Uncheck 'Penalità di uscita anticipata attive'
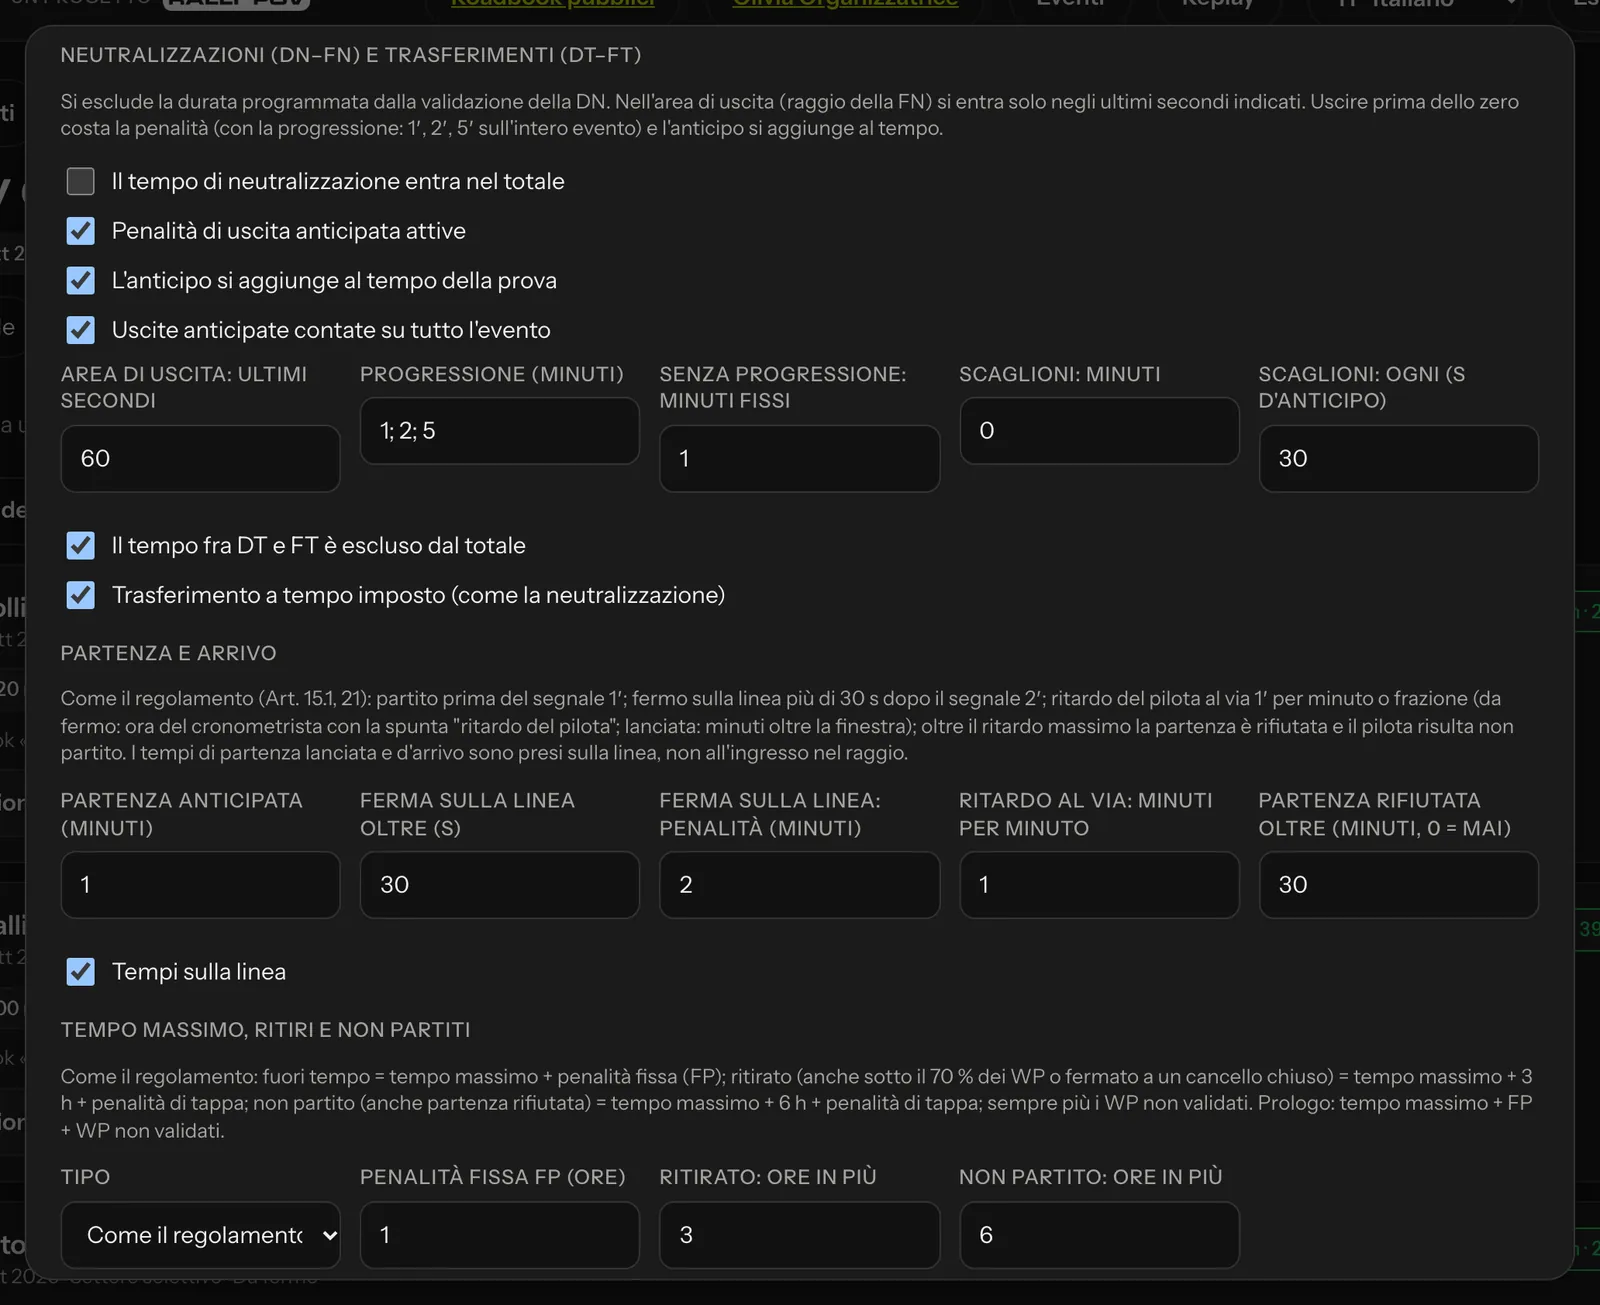This screenshot has height=1305, width=1600. (80, 231)
